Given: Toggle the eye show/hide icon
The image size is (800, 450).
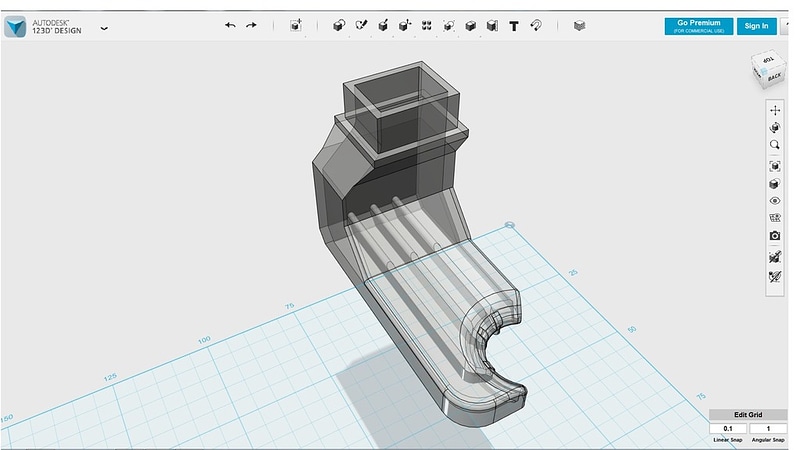Looking at the screenshot, I should (x=775, y=201).
